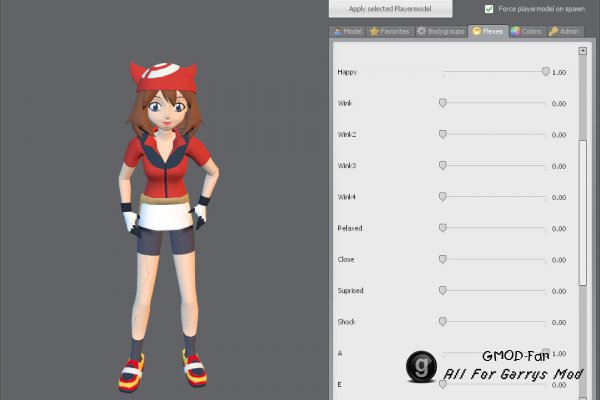Click the E flex label

pyautogui.click(x=339, y=385)
